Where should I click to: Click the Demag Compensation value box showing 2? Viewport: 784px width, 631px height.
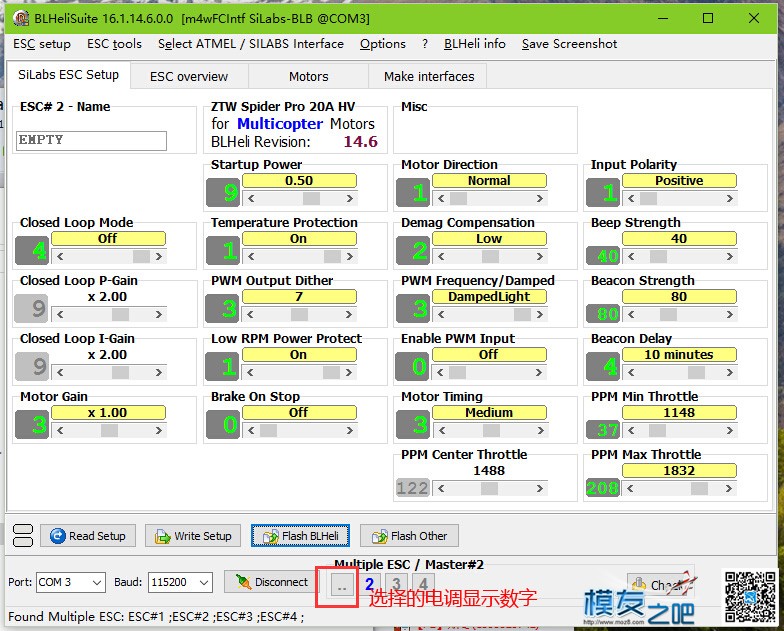[413, 250]
